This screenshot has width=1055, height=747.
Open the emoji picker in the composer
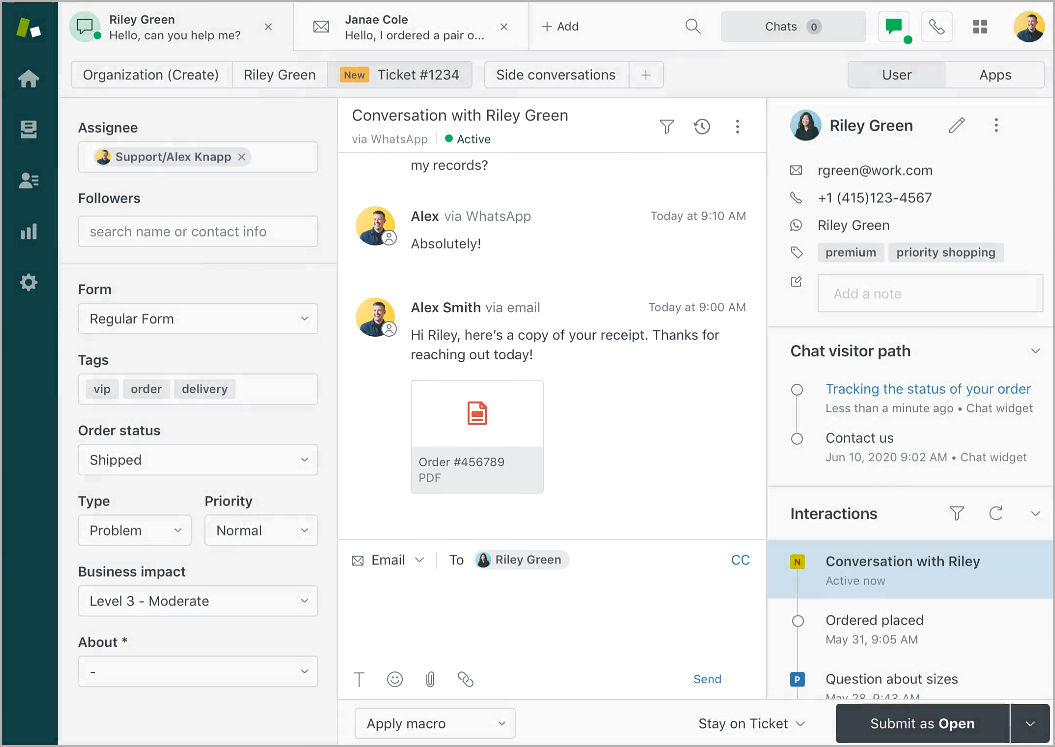pos(395,679)
